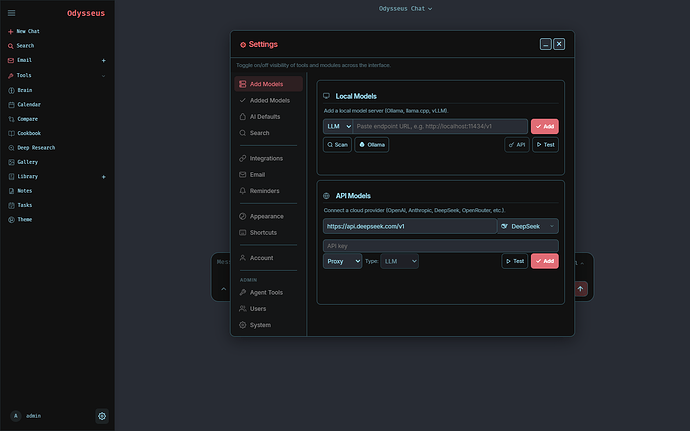Click the Scan button

click(x=338, y=145)
